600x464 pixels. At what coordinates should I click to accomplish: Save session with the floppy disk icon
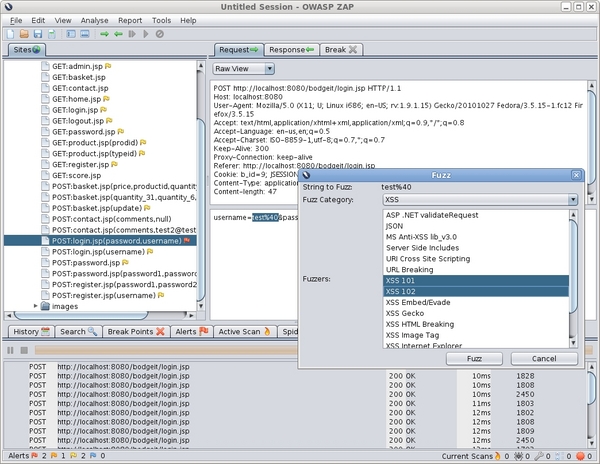tap(38, 34)
